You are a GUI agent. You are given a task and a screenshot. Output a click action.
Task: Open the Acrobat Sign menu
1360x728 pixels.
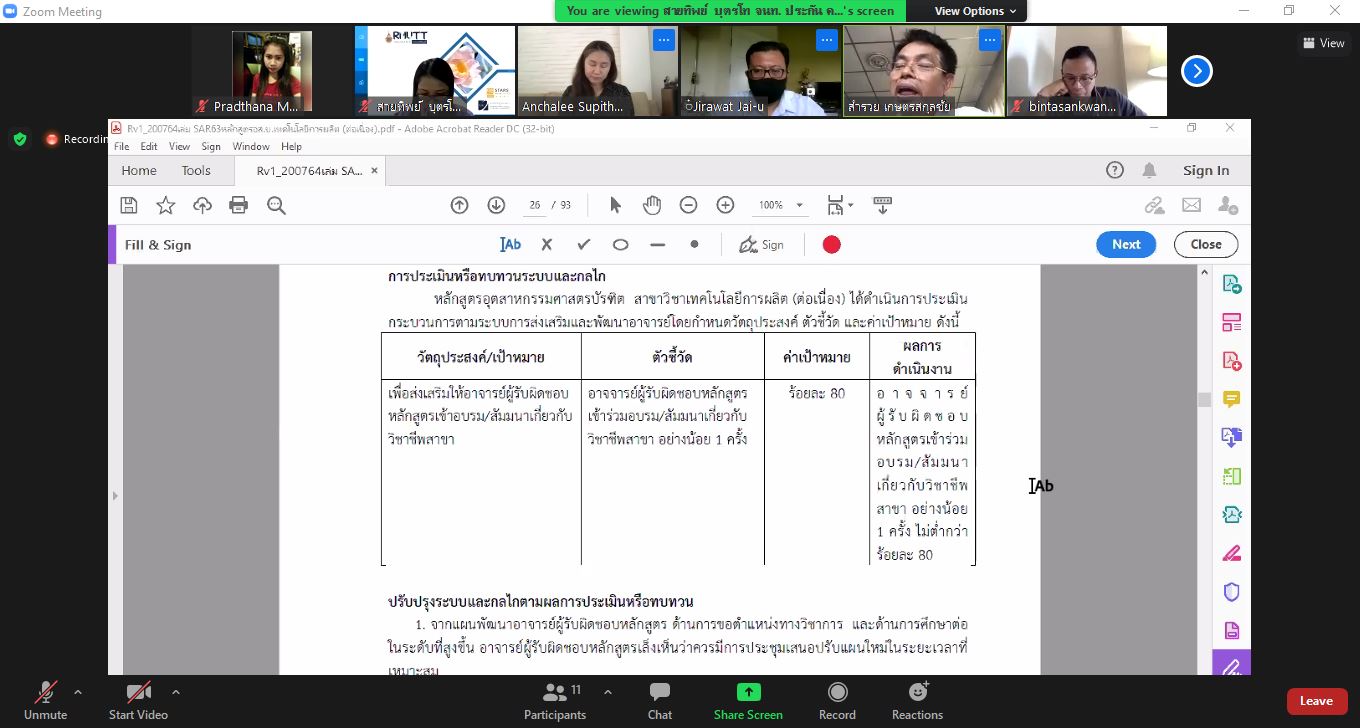pos(211,146)
